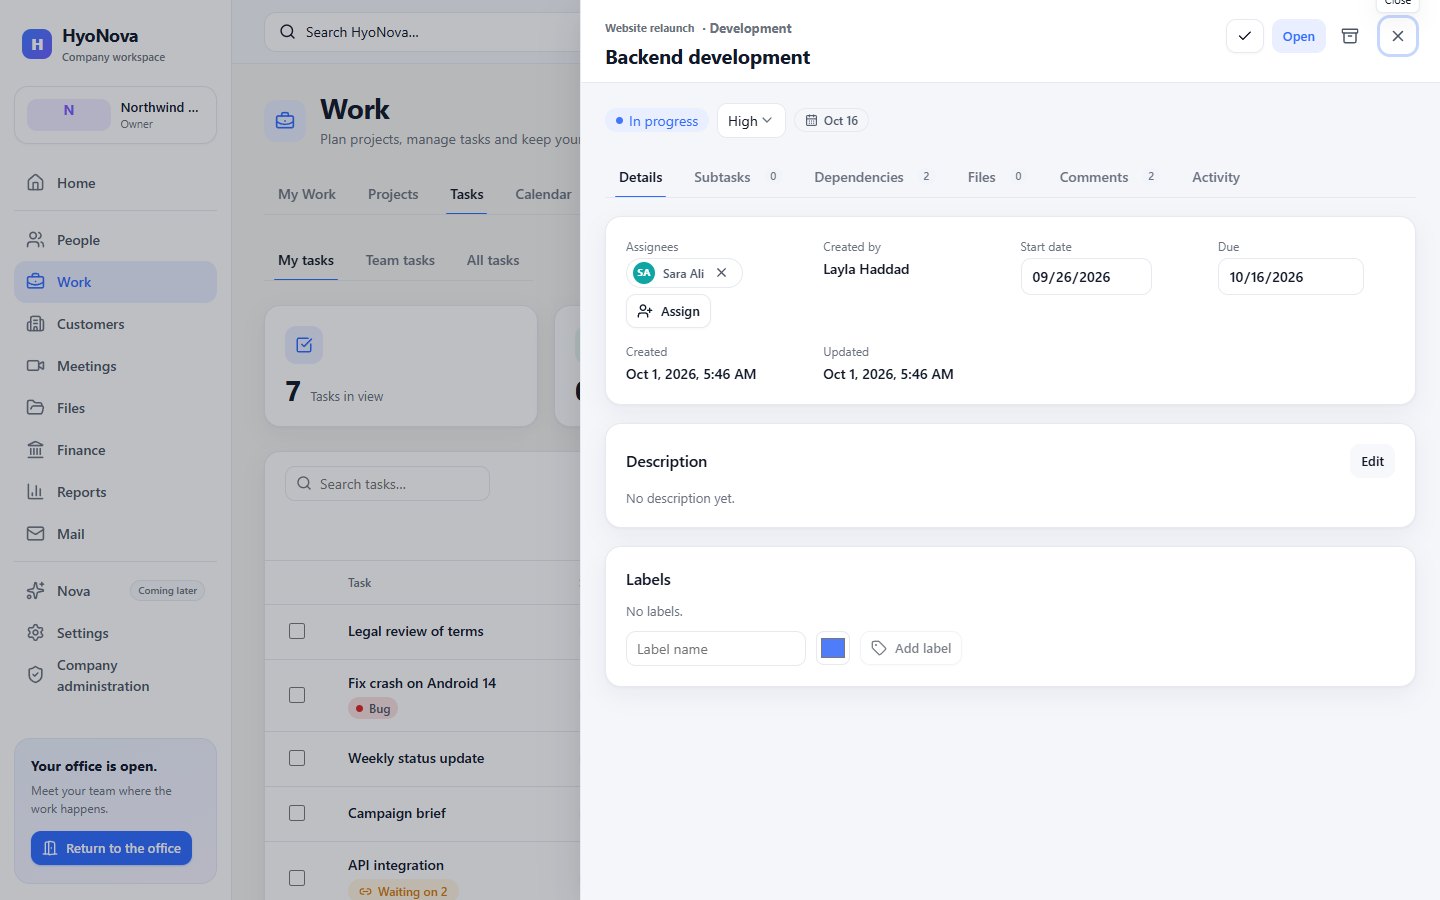Open the Activity tab
Image resolution: width=1440 pixels, height=900 pixels.
pyautogui.click(x=1216, y=177)
